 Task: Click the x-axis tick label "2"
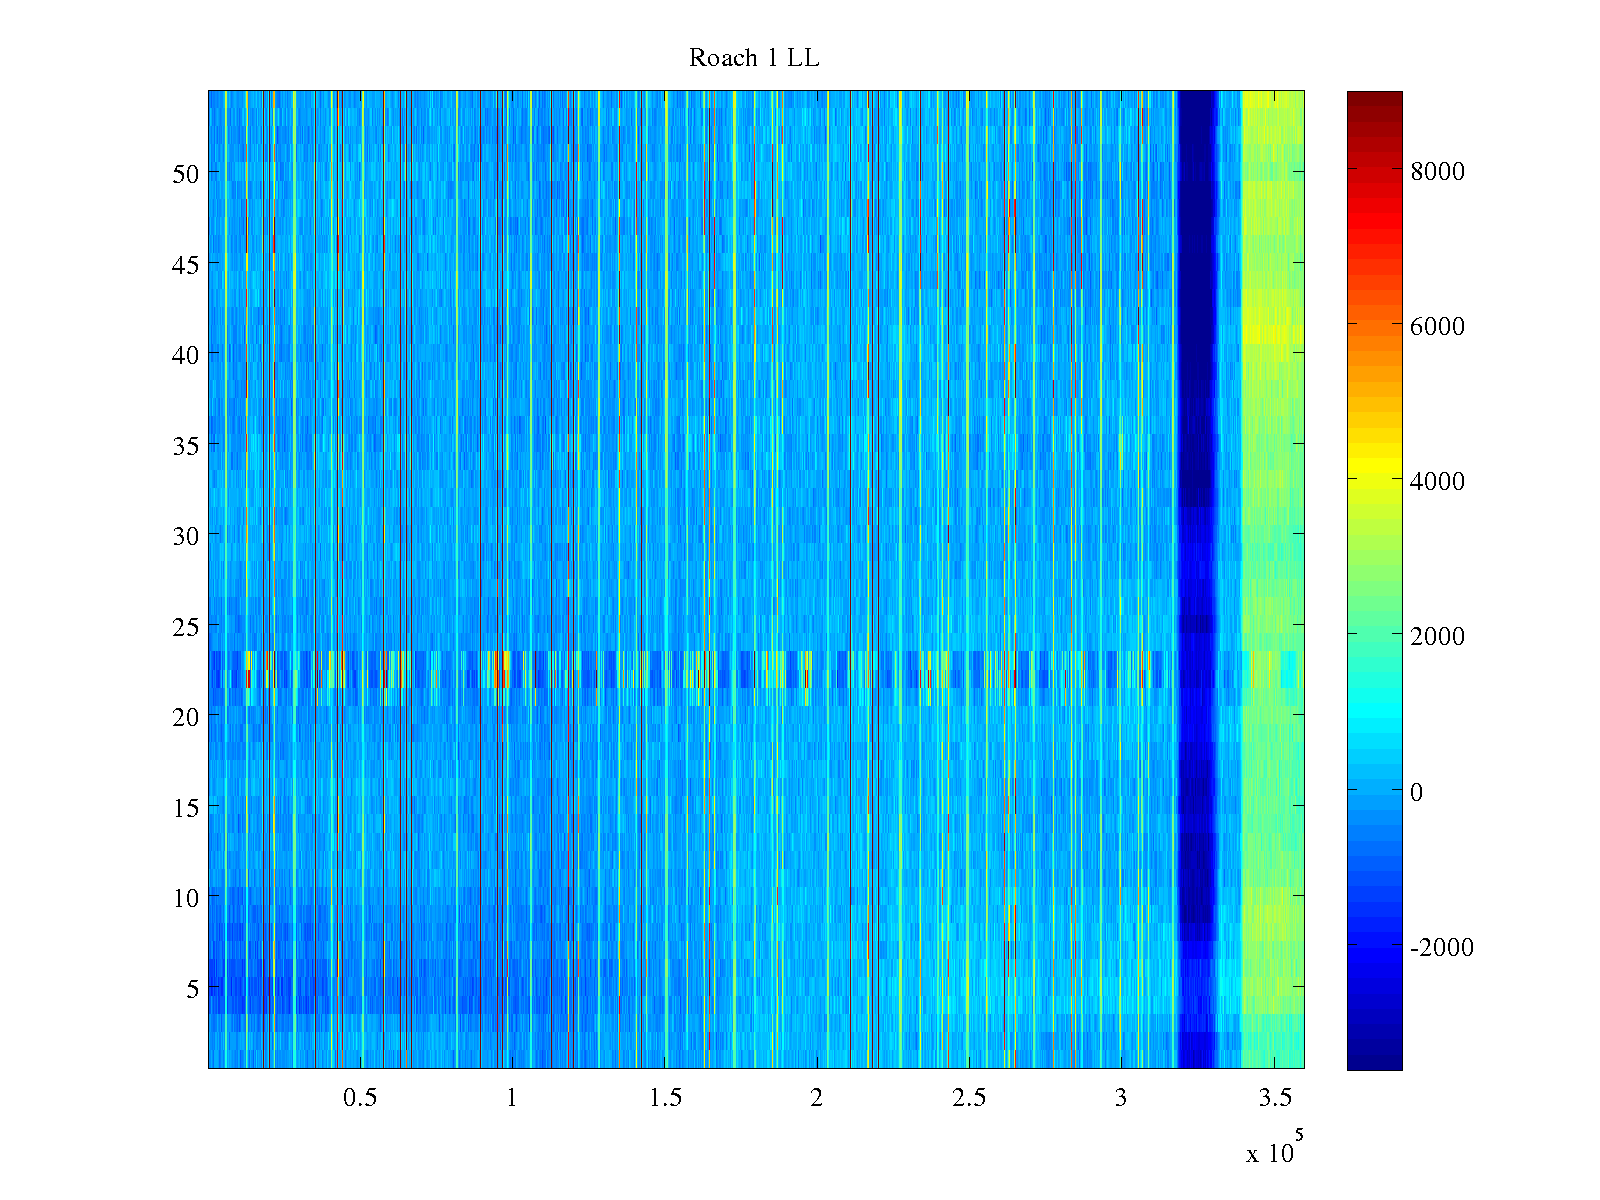[817, 1098]
